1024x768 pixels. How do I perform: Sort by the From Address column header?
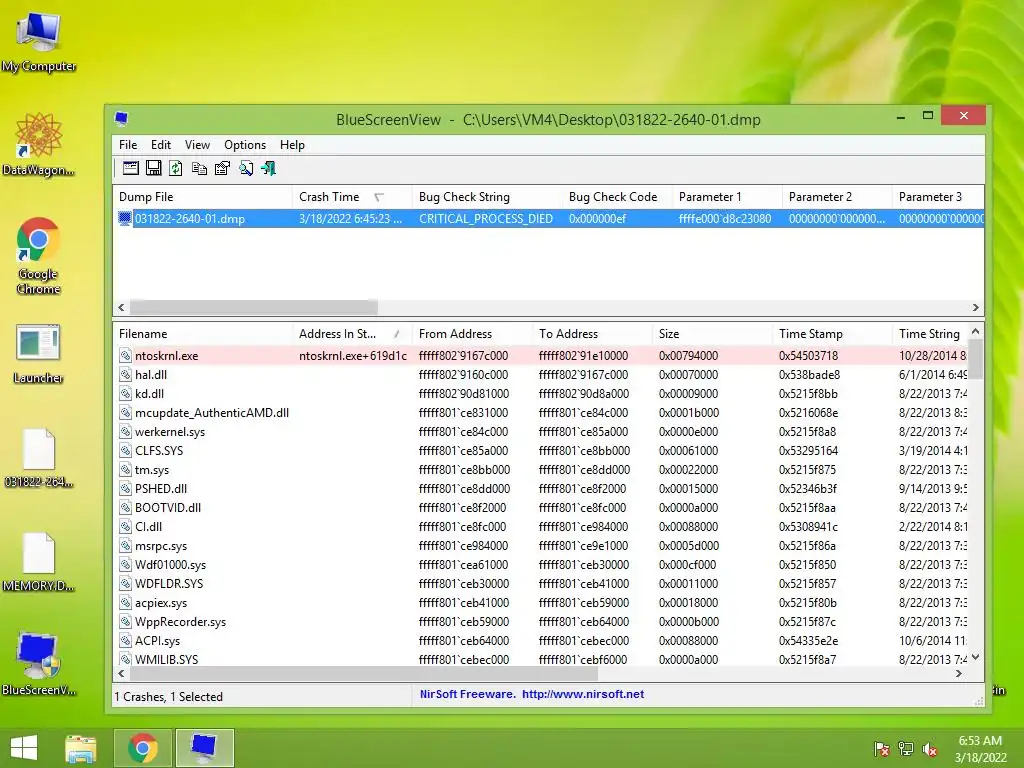(x=472, y=334)
